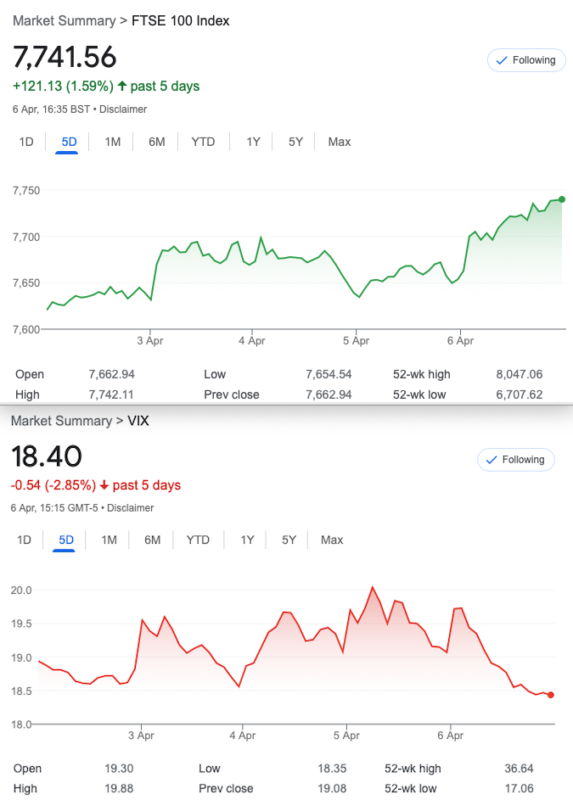Select 1D tab in VIX chart
The width and height of the screenshot is (573, 800).
point(24,540)
